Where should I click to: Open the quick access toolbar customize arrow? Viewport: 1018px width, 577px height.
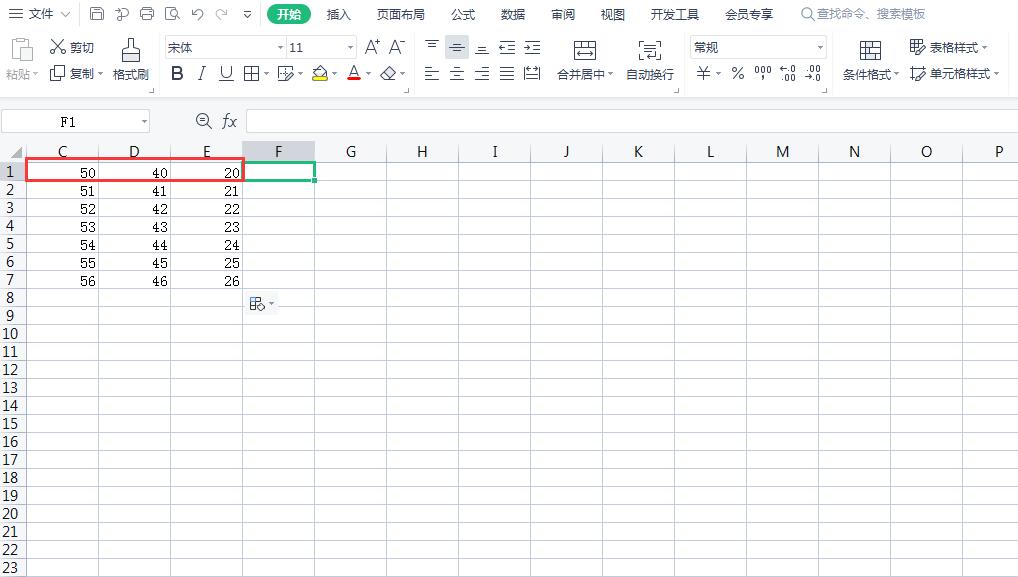pyautogui.click(x=247, y=14)
